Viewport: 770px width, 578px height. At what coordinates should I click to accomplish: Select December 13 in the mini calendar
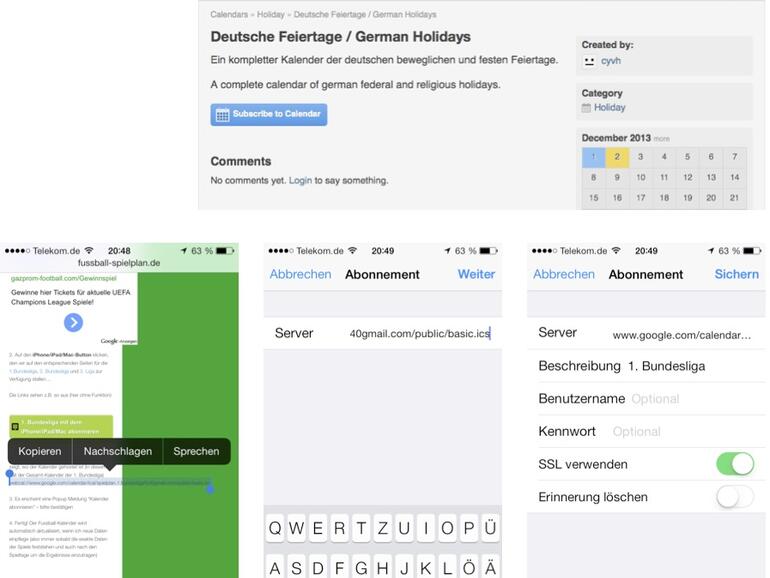[711, 177]
